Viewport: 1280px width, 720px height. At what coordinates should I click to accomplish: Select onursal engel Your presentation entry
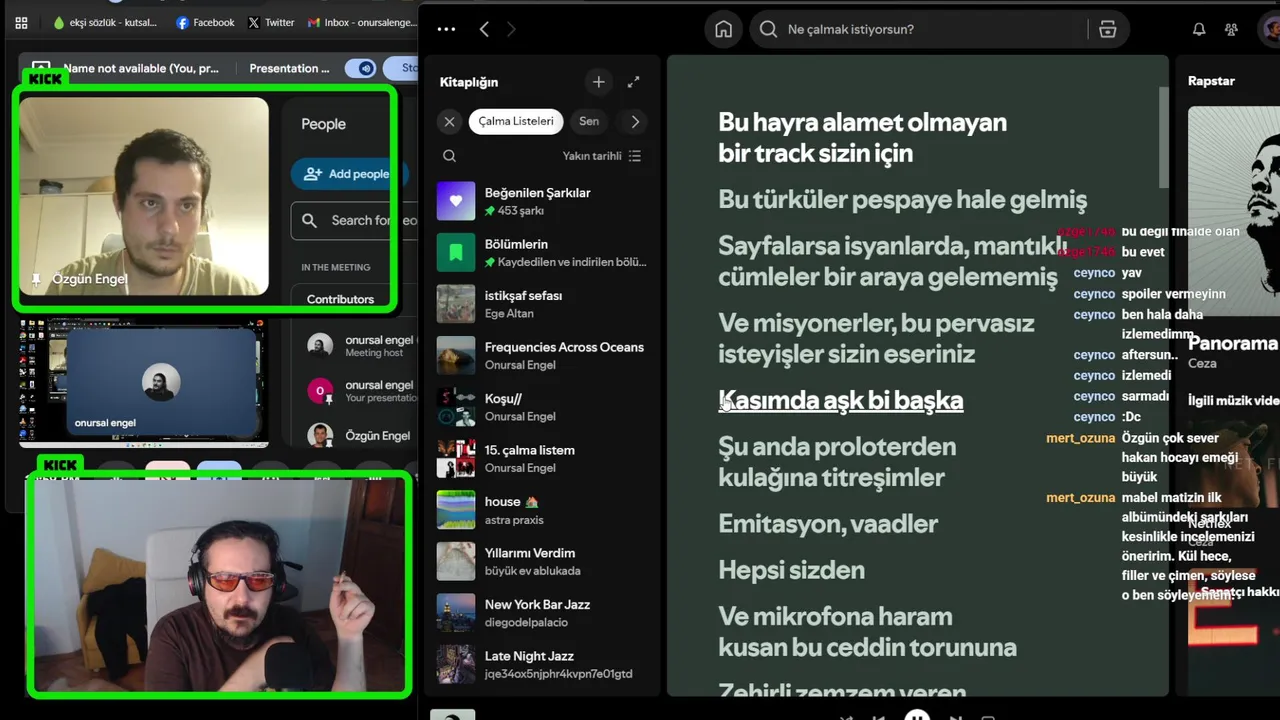(362, 391)
